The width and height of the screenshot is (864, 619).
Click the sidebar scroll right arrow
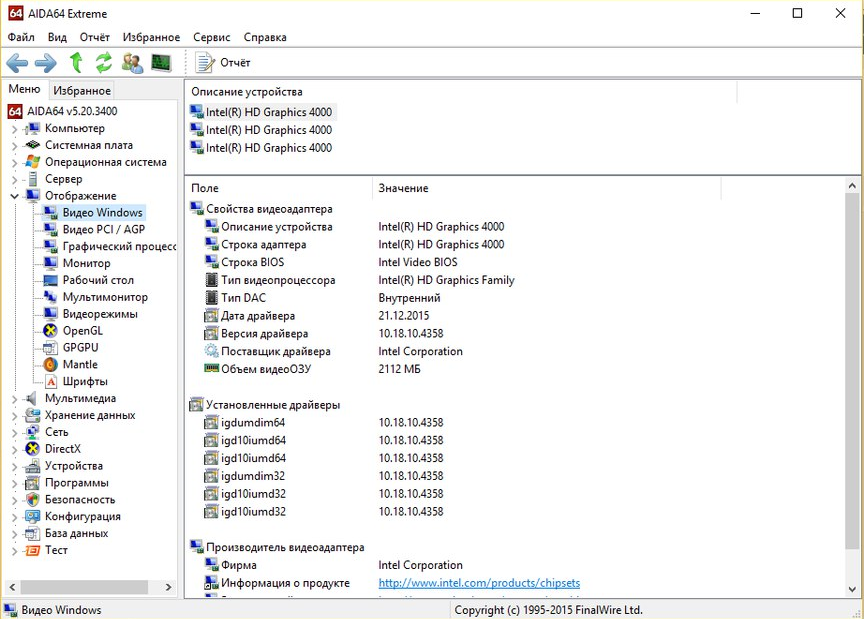[168, 588]
